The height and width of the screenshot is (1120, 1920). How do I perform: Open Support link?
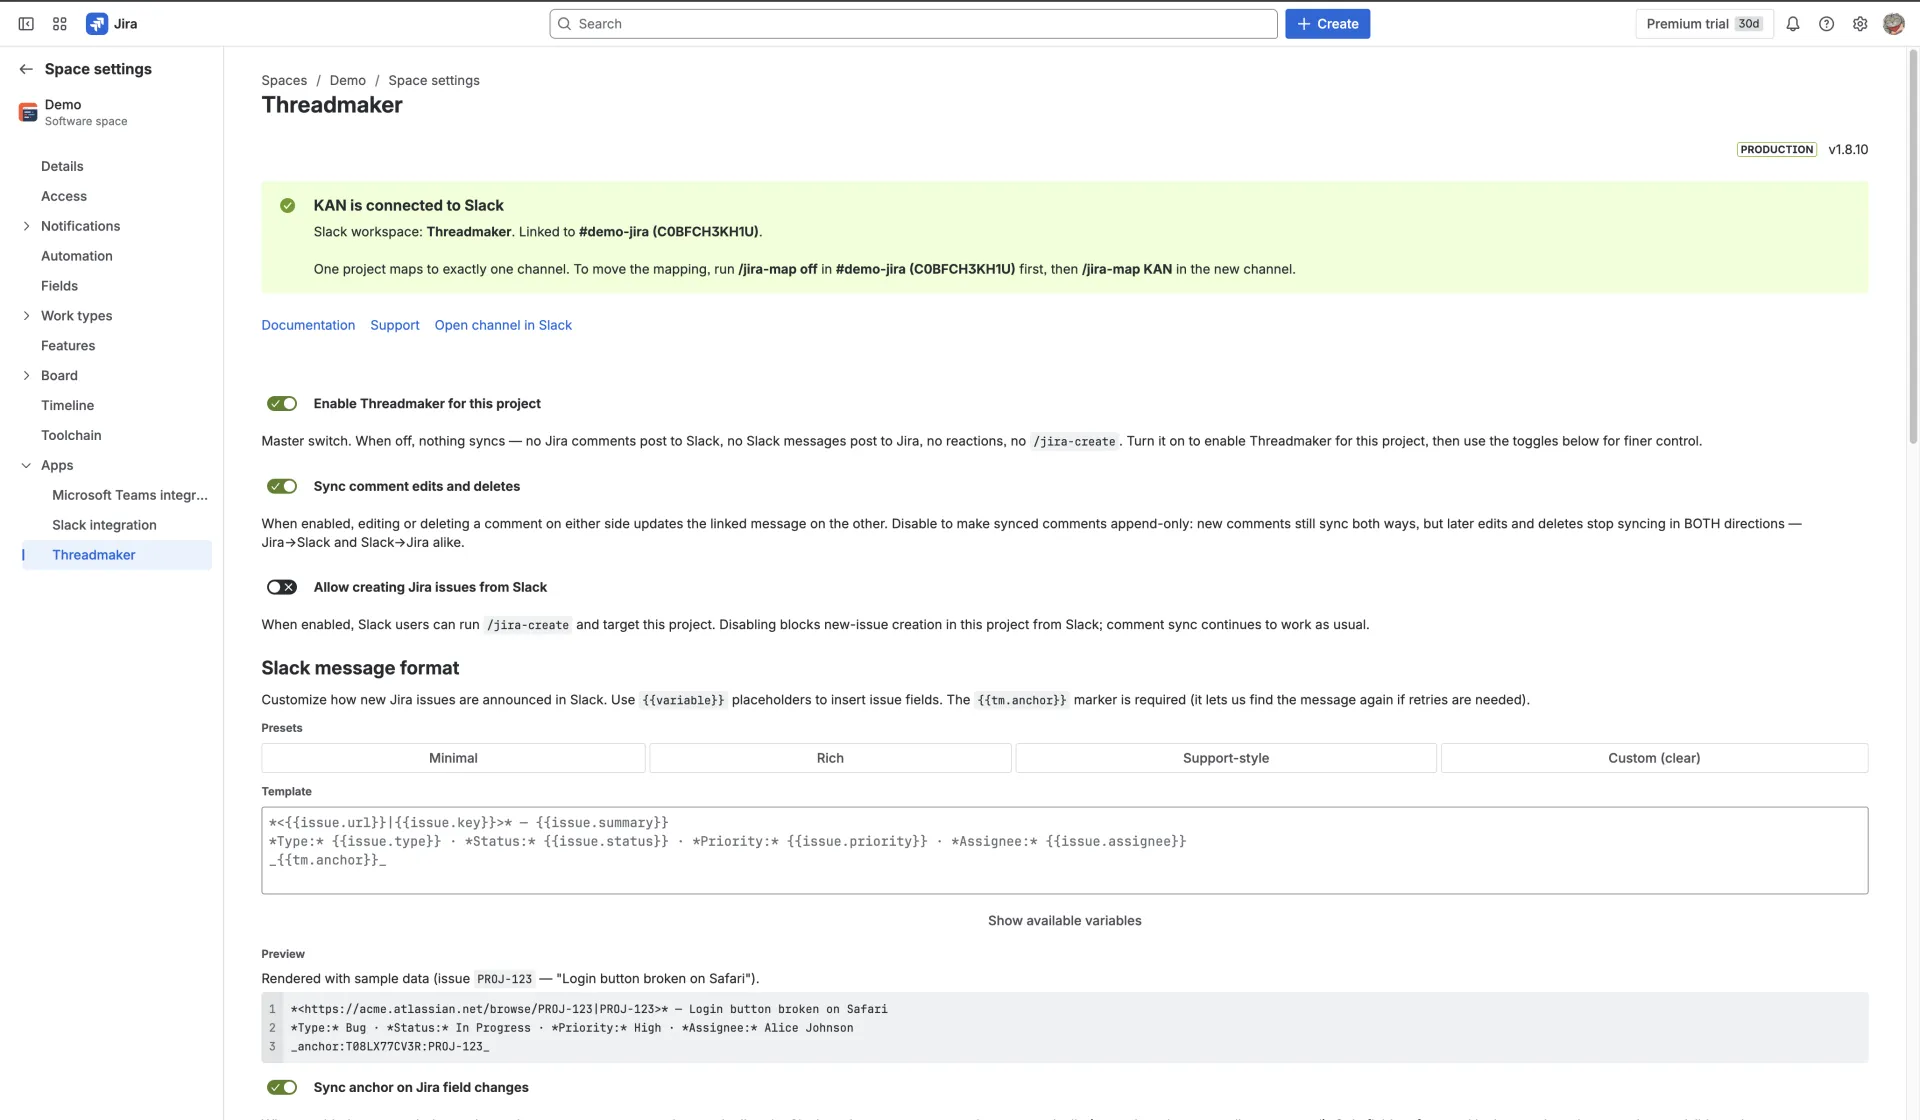(x=394, y=325)
